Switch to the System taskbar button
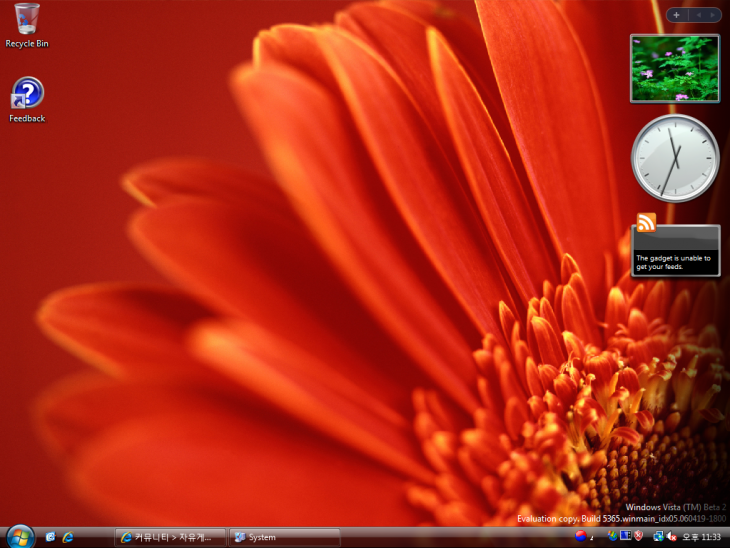 [x=284, y=537]
